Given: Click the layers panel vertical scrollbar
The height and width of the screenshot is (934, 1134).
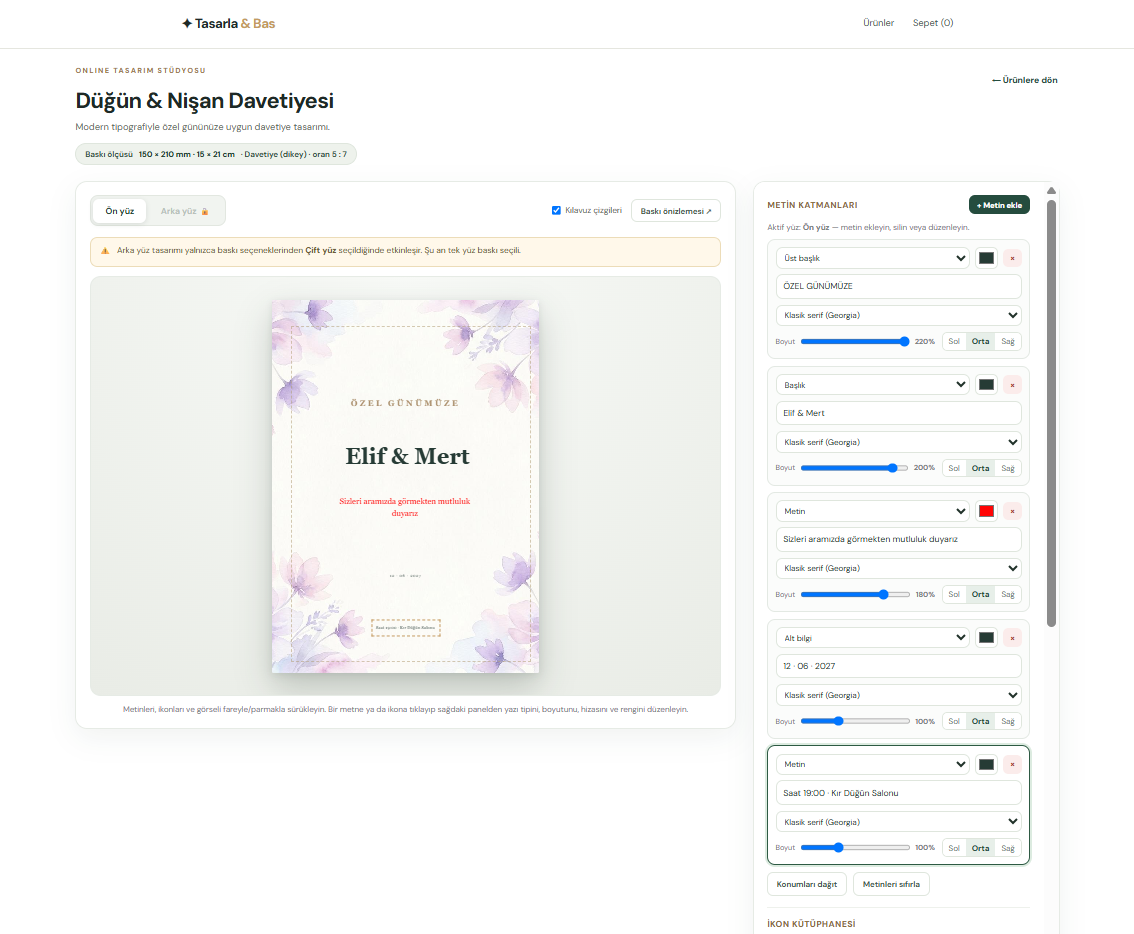Looking at the screenshot, I should pos(1052,412).
